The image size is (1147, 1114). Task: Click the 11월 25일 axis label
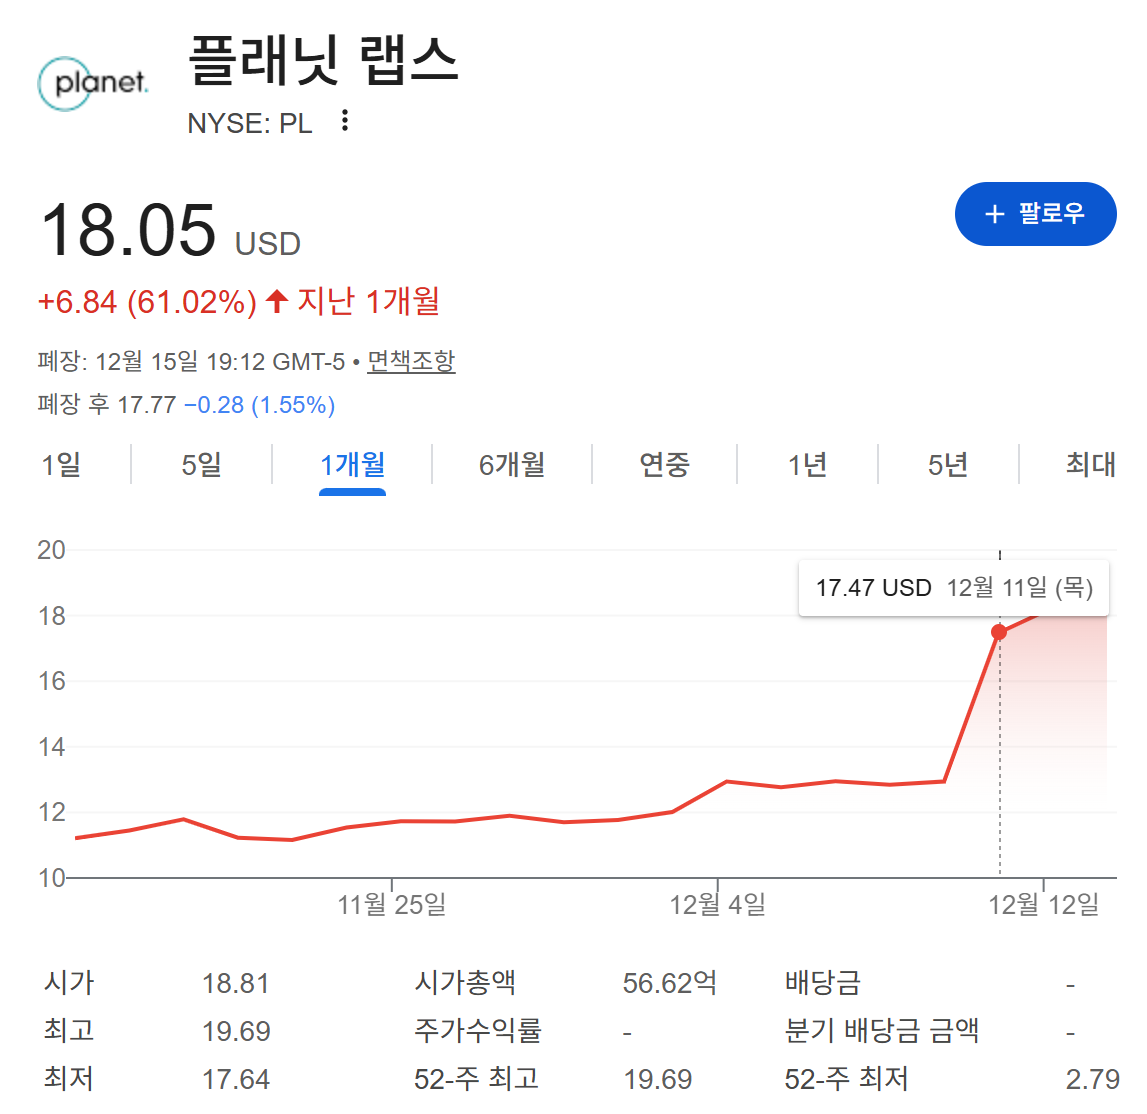[391, 905]
